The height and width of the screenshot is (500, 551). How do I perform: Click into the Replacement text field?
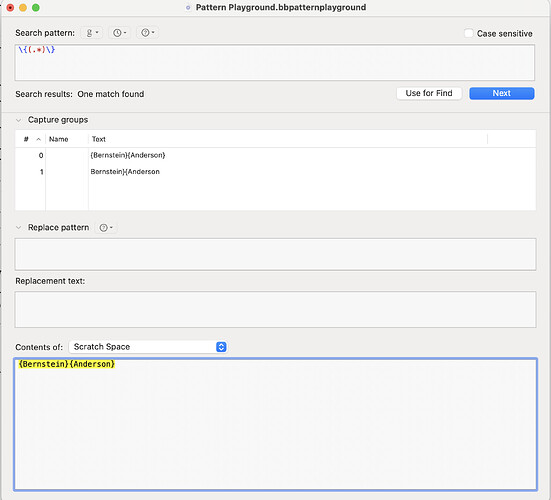(x=276, y=310)
